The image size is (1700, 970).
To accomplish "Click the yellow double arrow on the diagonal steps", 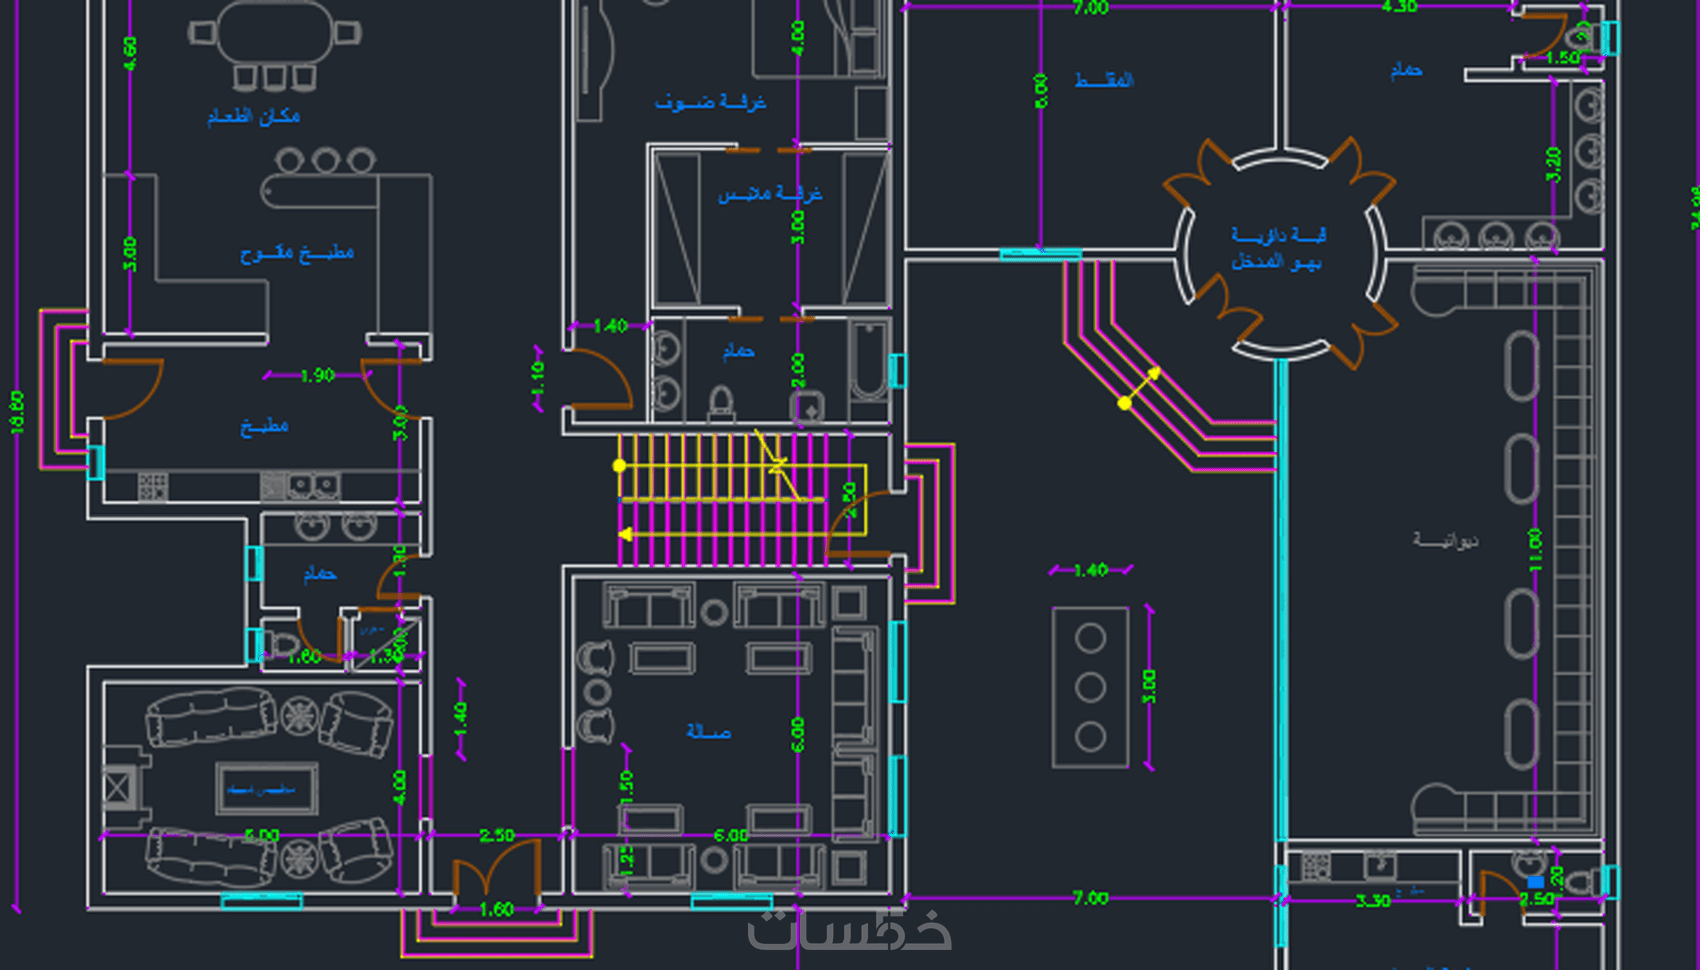I will [x=1140, y=388].
